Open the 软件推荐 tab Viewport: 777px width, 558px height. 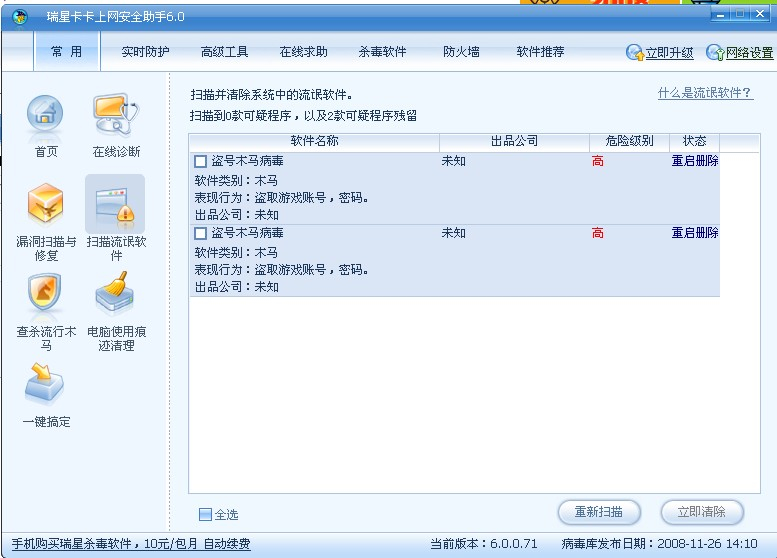click(x=540, y=52)
